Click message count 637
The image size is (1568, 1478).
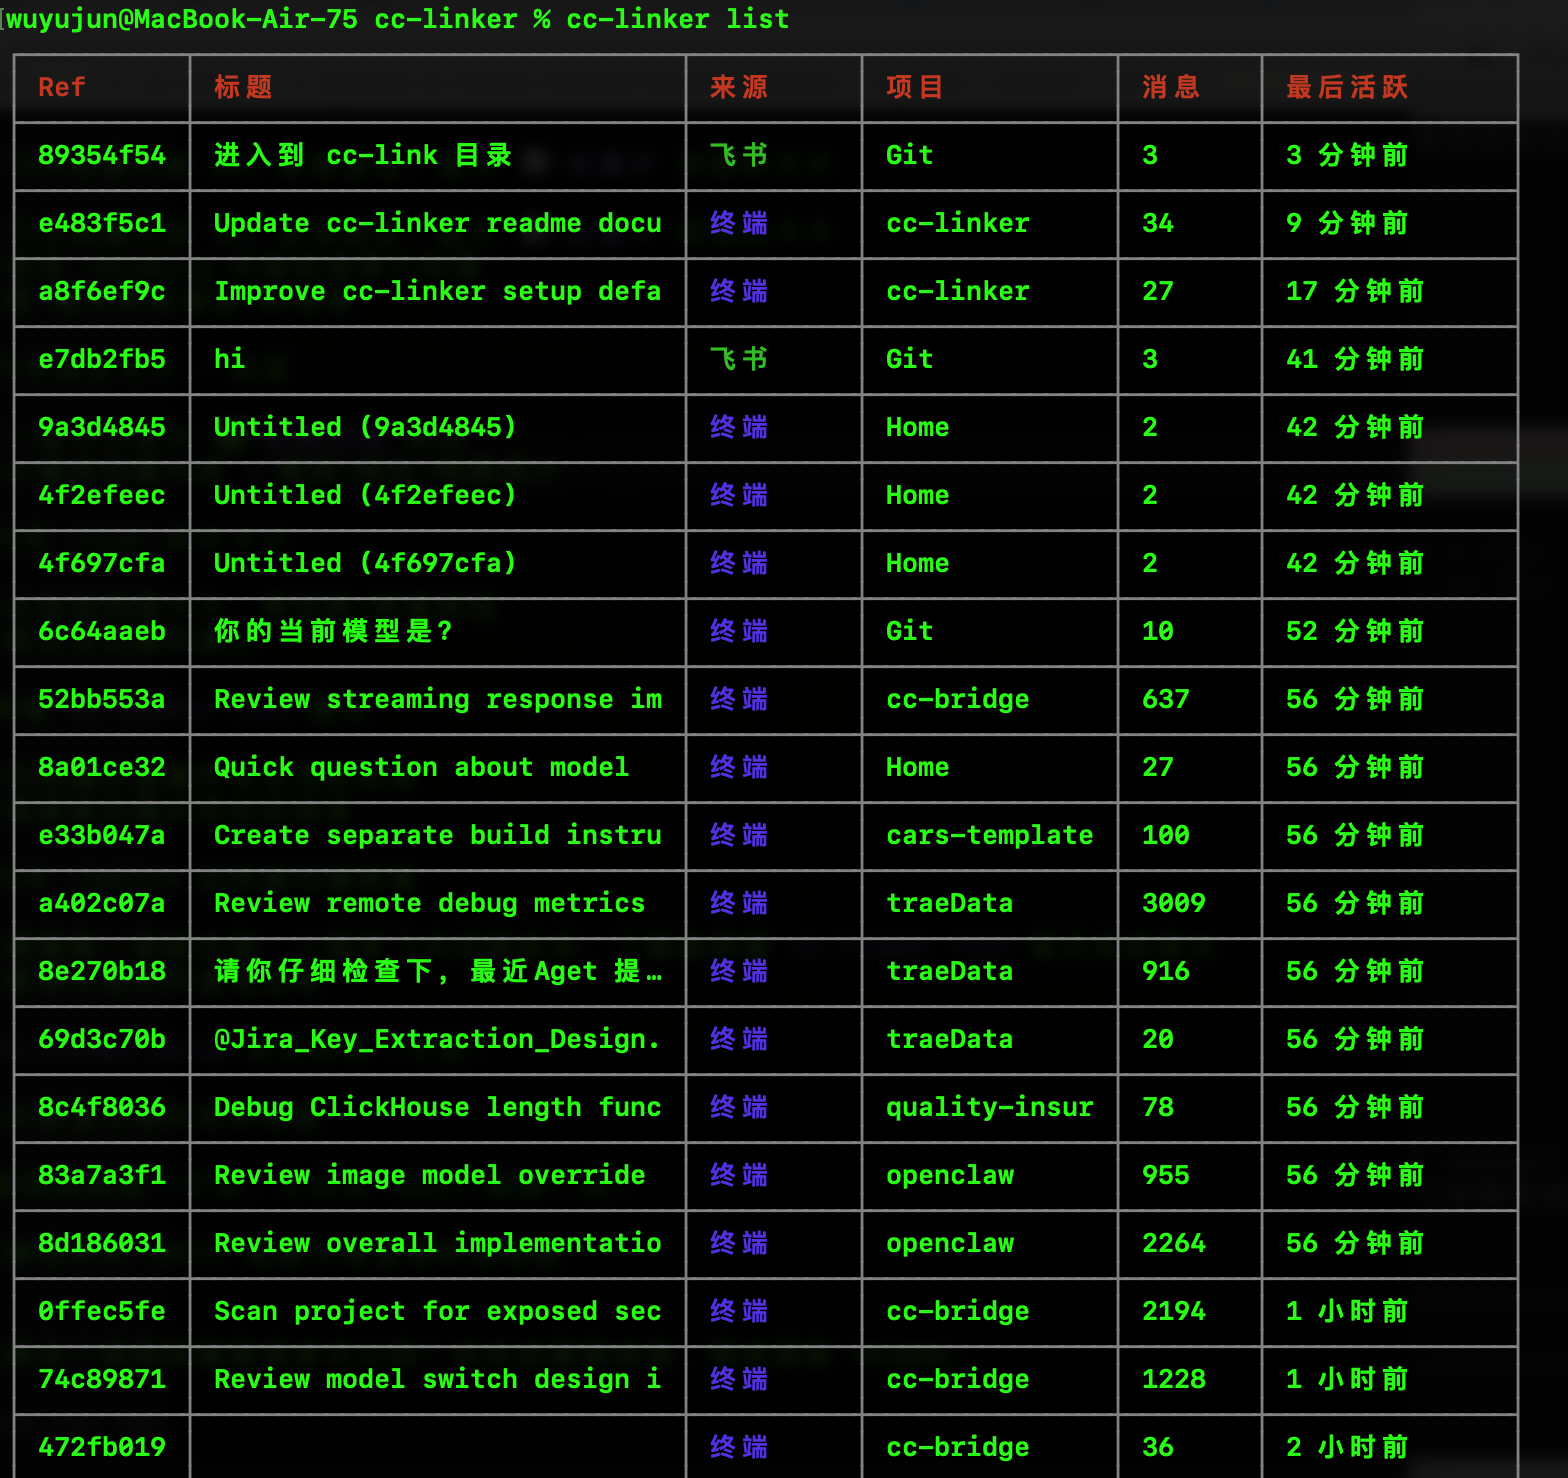1165,700
